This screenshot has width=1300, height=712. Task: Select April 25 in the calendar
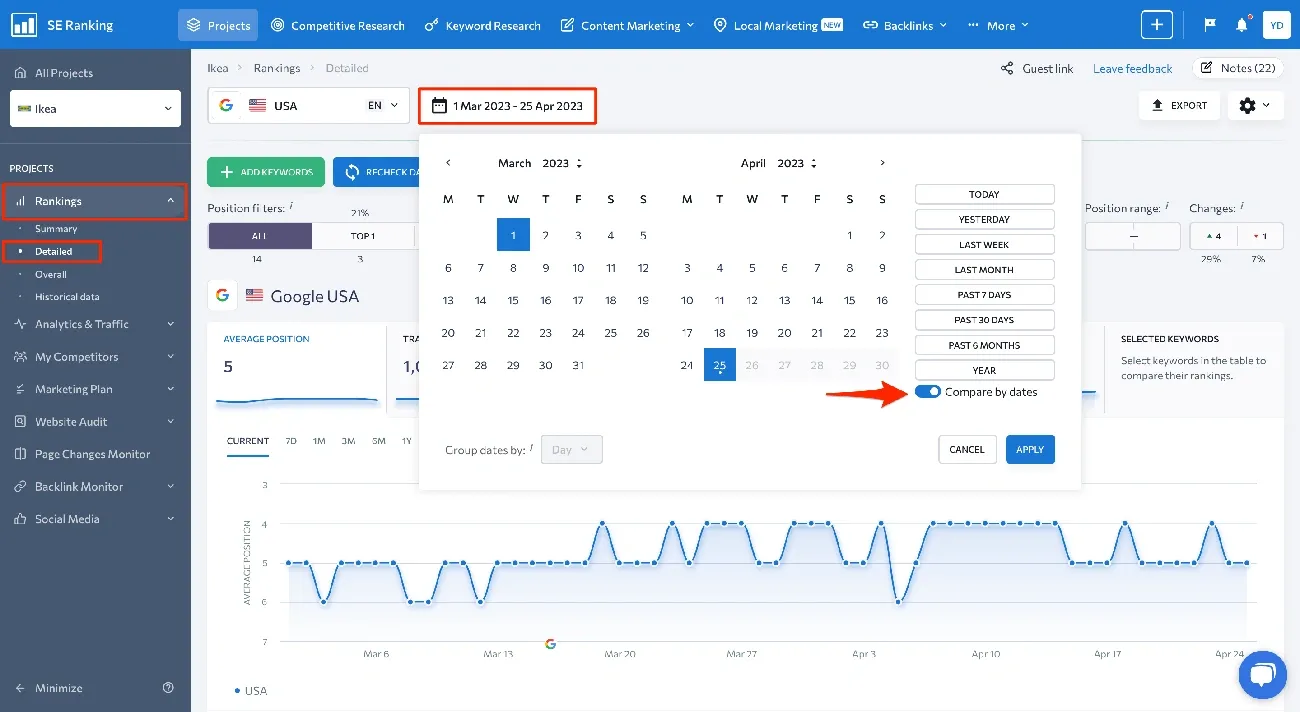719,365
